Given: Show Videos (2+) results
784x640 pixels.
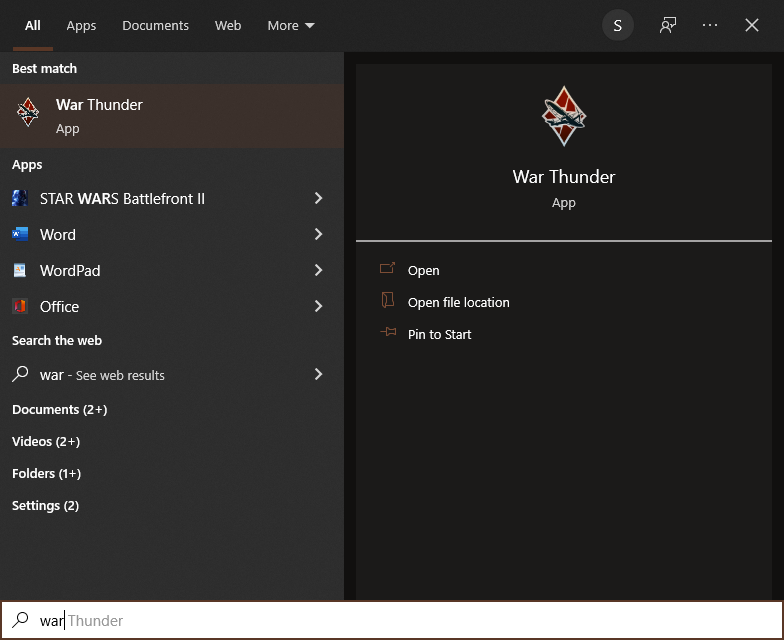Looking at the screenshot, I should (x=46, y=442).
